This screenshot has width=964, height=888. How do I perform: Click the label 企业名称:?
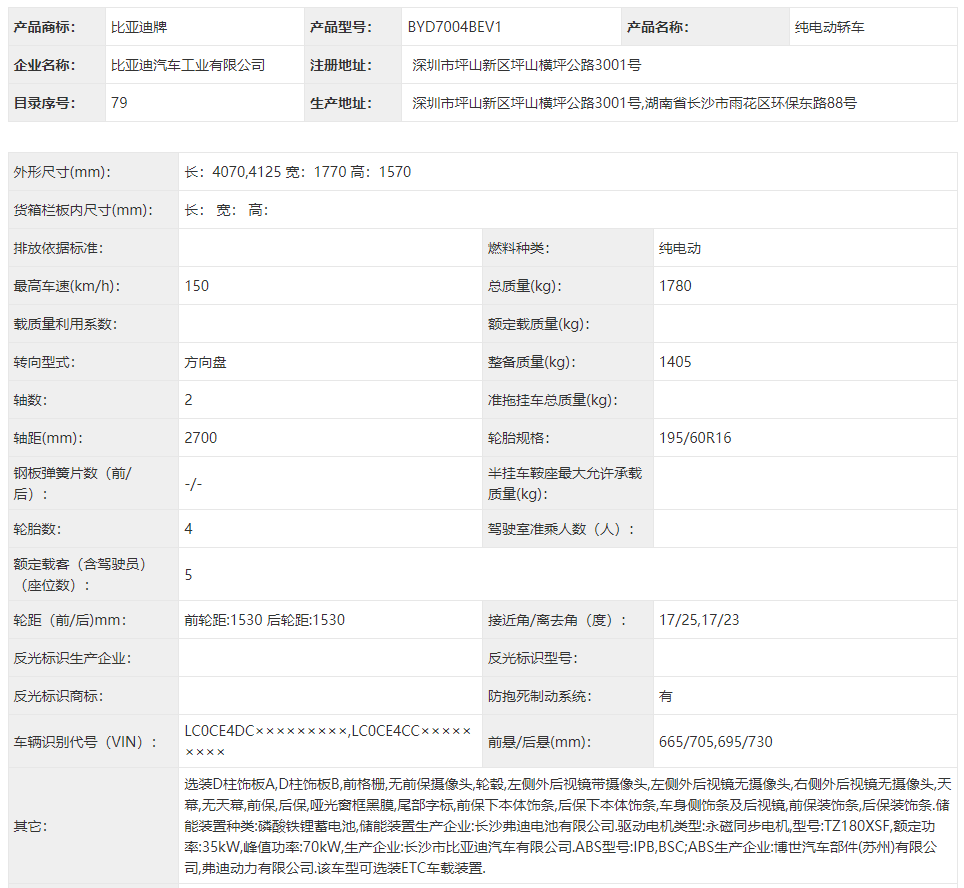tap(44, 65)
